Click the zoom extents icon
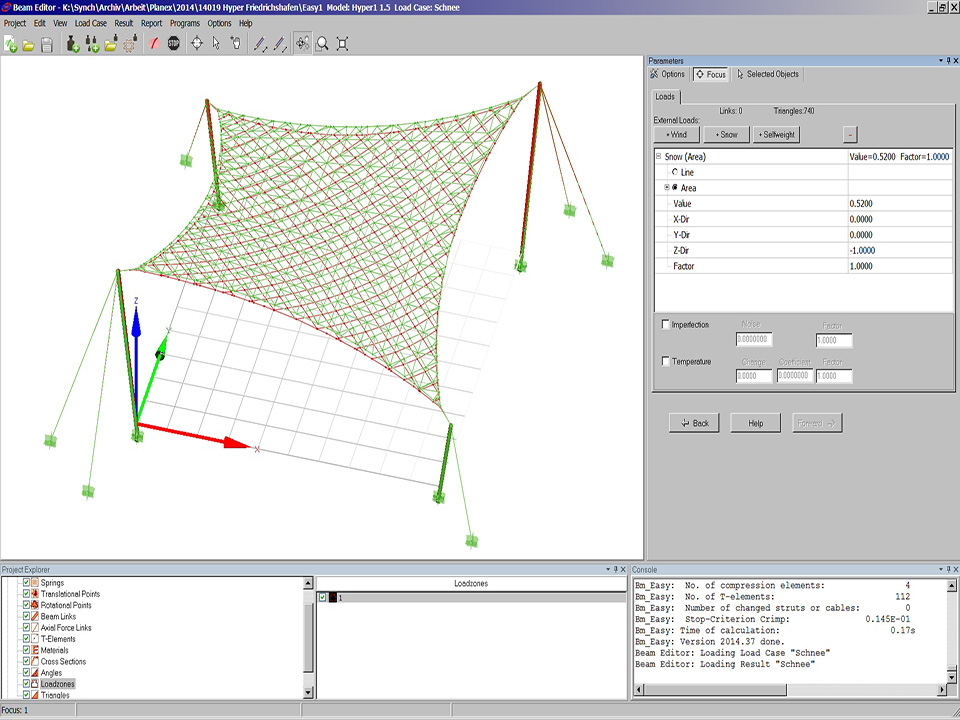The height and width of the screenshot is (720, 960). tap(343, 43)
